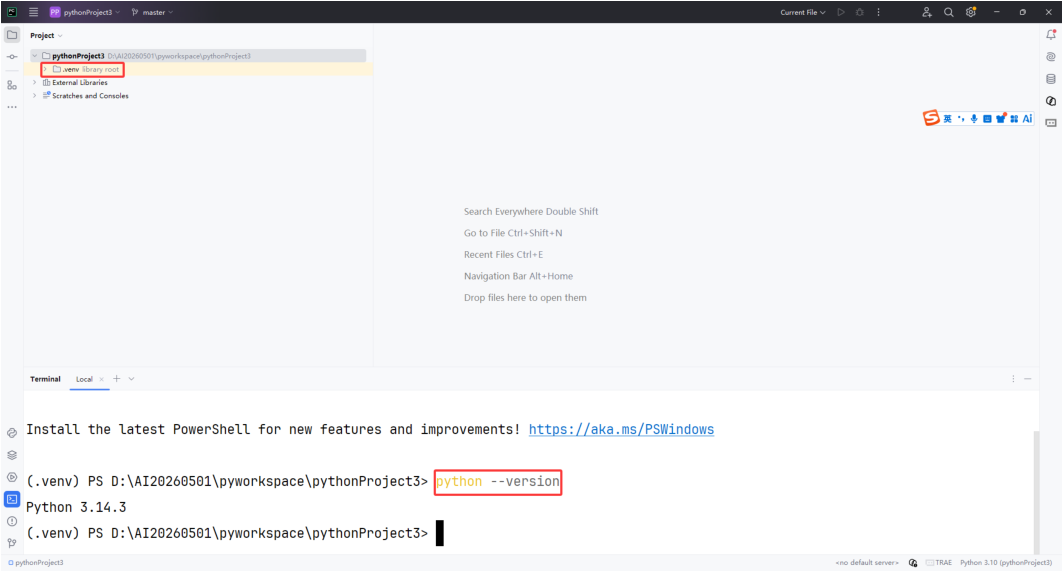Collapse the pythonProject3 root tree node
Screen dimensions: 1063x572
(x=35, y=56)
